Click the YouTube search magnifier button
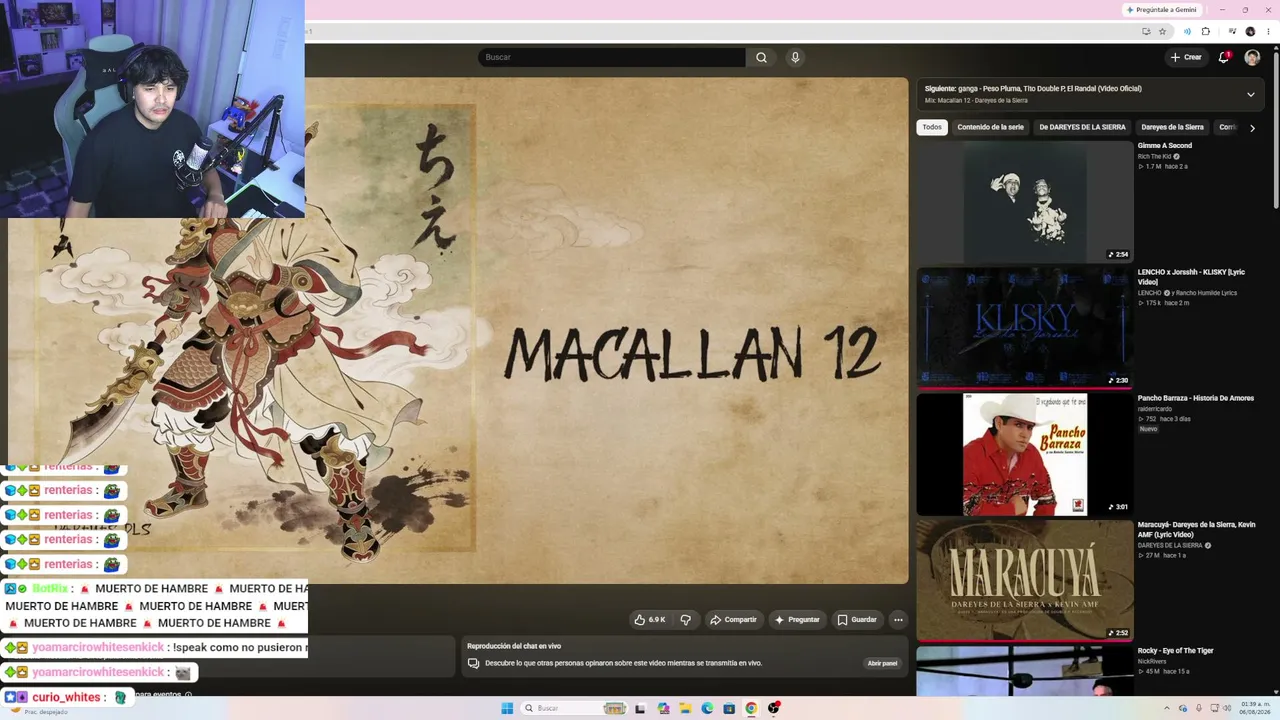Screen dimensions: 1280x720 (761, 57)
